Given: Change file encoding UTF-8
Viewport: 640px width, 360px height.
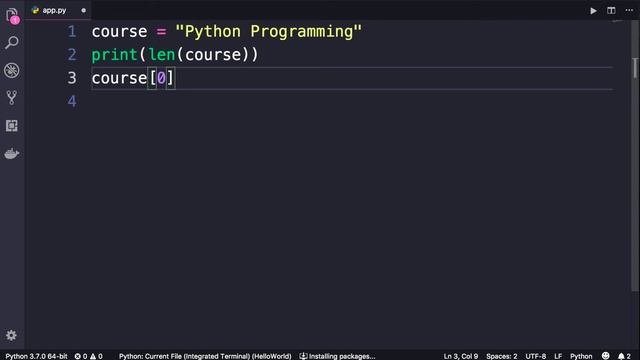Looking at the screenshot, I should click(x=536, y=356).
